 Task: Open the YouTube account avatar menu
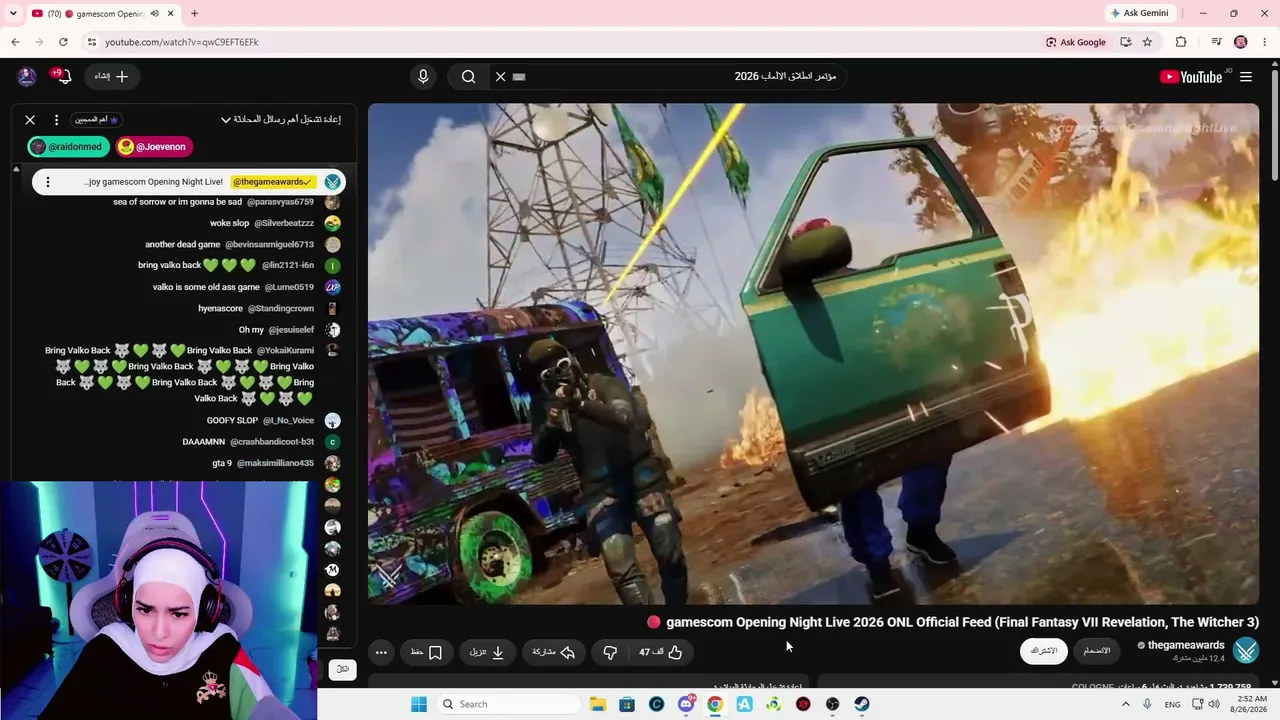click(27, 77)
